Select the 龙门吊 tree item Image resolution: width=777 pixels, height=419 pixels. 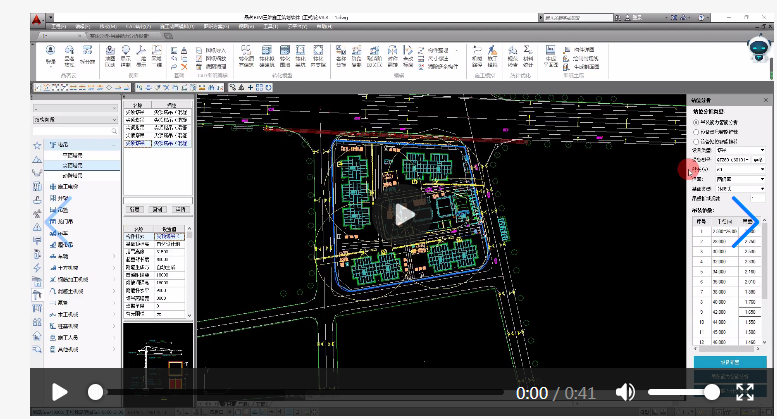point(65,222)
